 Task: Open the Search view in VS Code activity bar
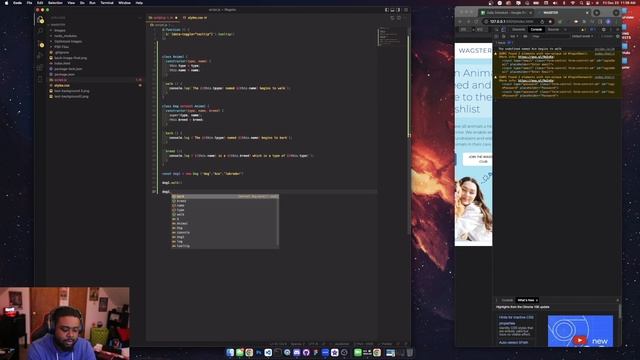coord(40,31)
